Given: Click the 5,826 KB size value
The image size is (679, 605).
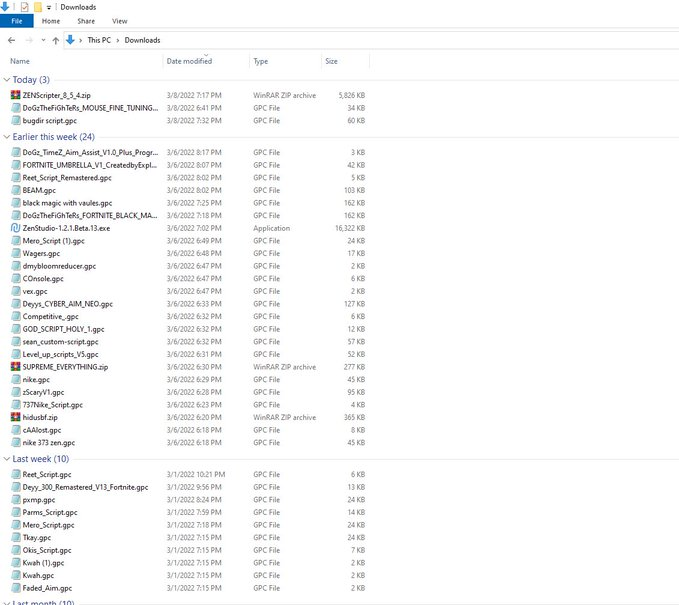Looking at the screenshot, I should pyautogui.click(x=352, y=95).
